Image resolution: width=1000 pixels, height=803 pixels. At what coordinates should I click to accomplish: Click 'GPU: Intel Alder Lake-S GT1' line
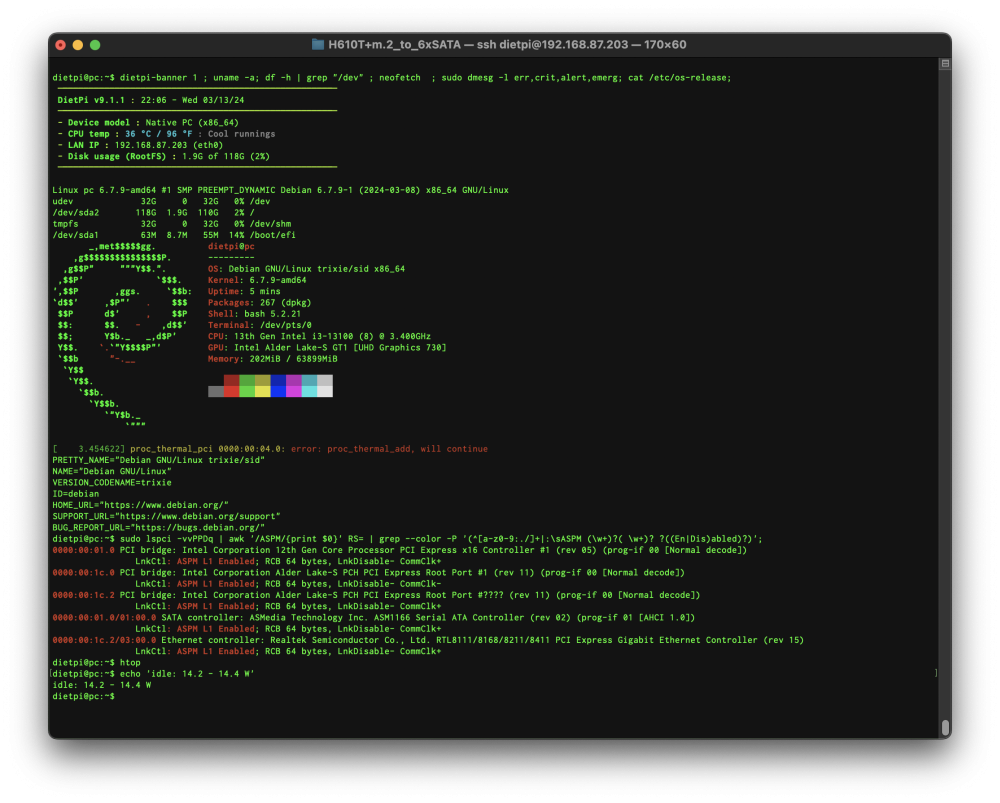click(x=327, y=348)
